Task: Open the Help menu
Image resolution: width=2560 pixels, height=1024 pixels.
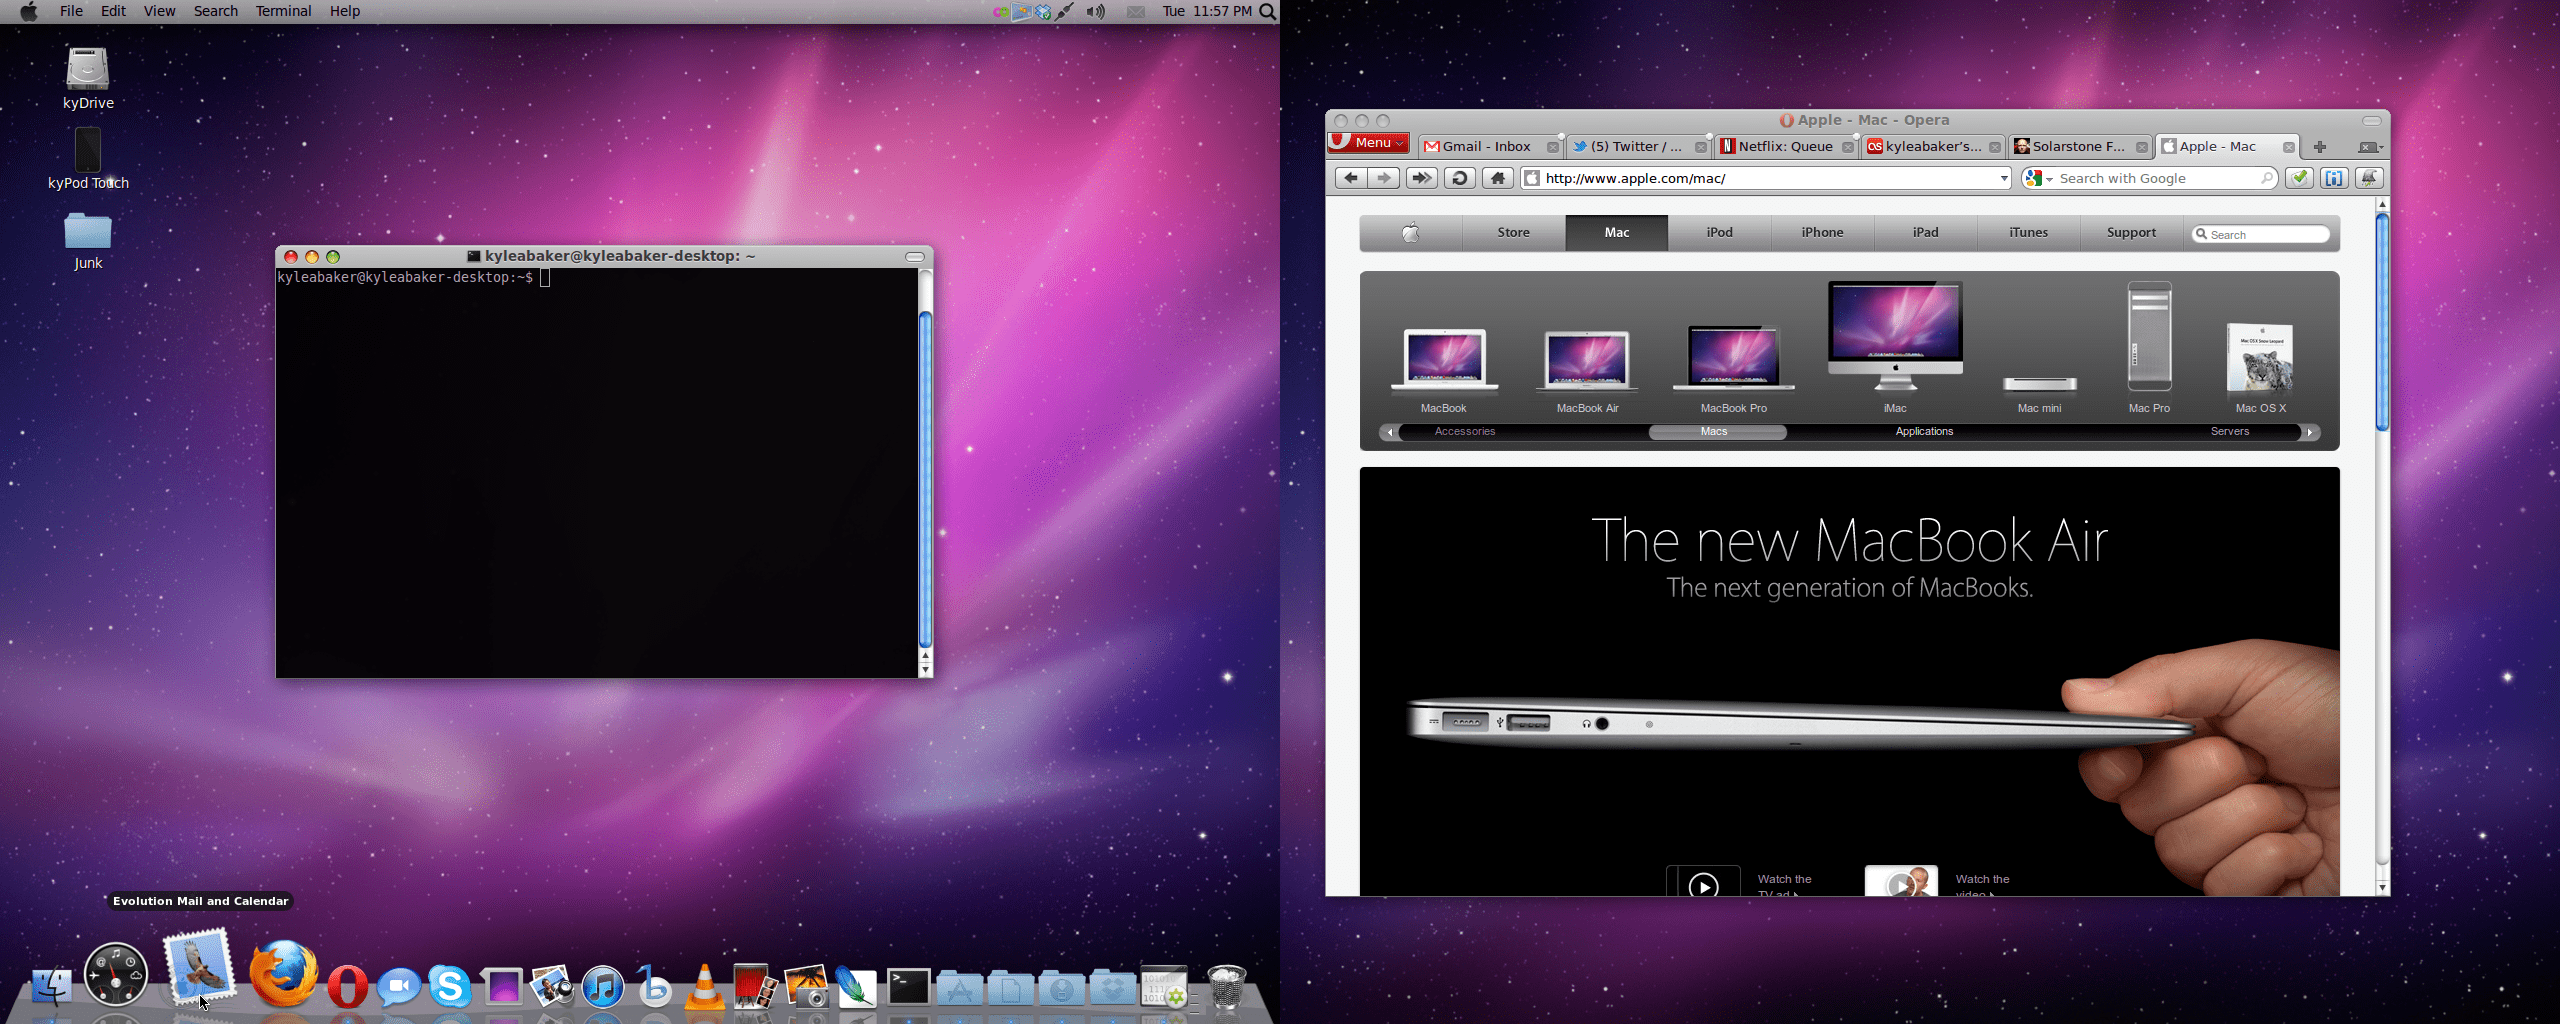Action: 345,11
